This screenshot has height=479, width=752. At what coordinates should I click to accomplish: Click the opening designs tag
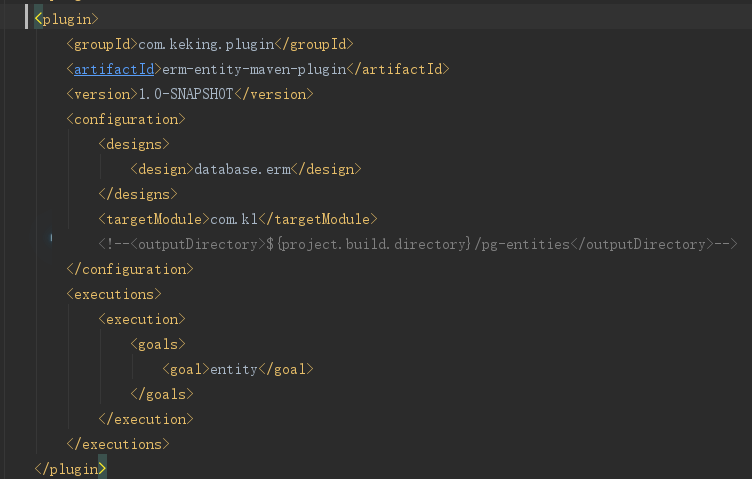pos(134,144)
